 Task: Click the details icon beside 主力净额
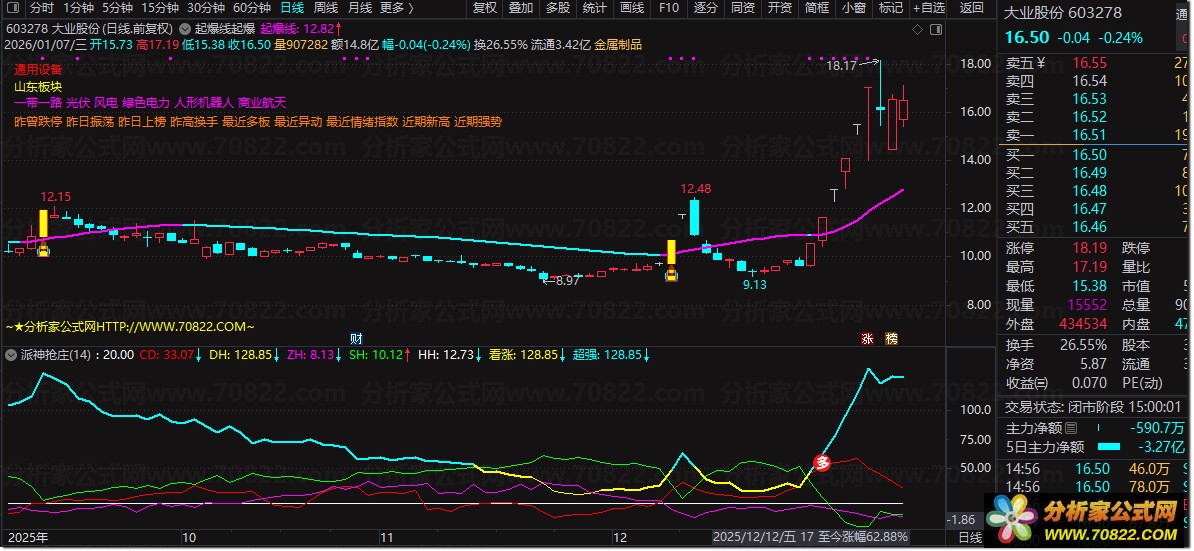click(x=1072, y=428)
